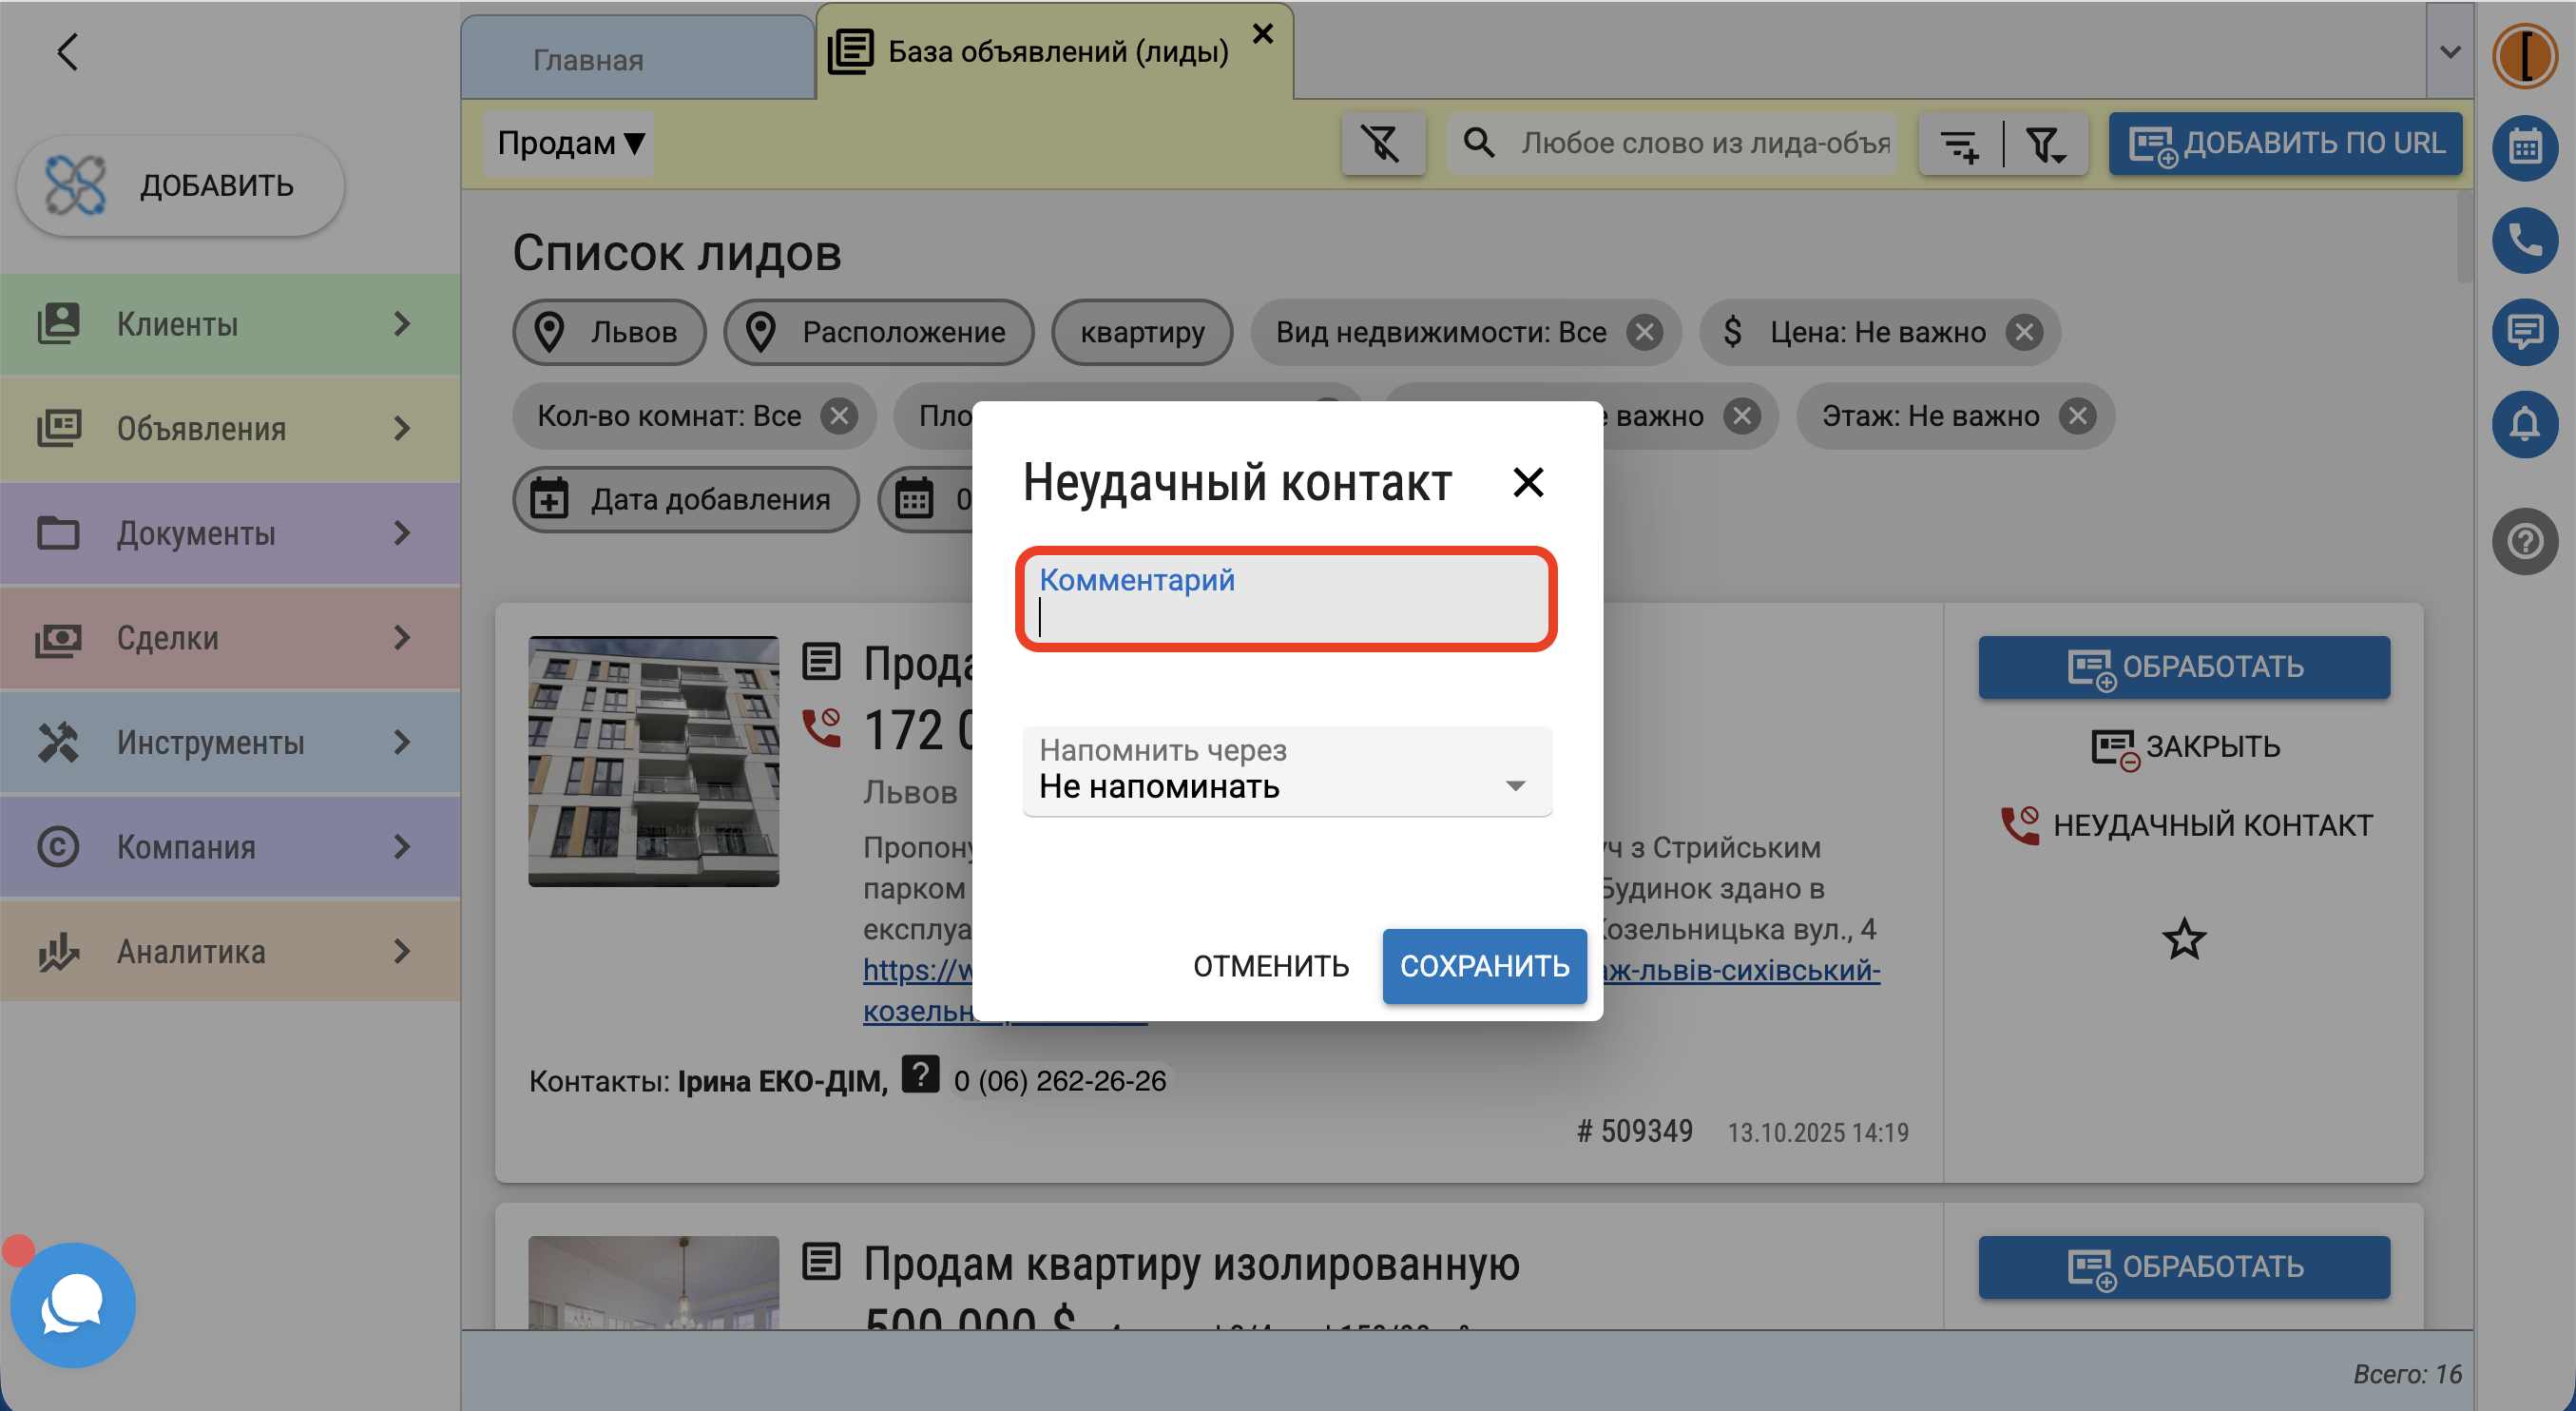The image size is (2576, 1411).
Task: Open the help question mark icon
Action: click(x=2524, y=541)
